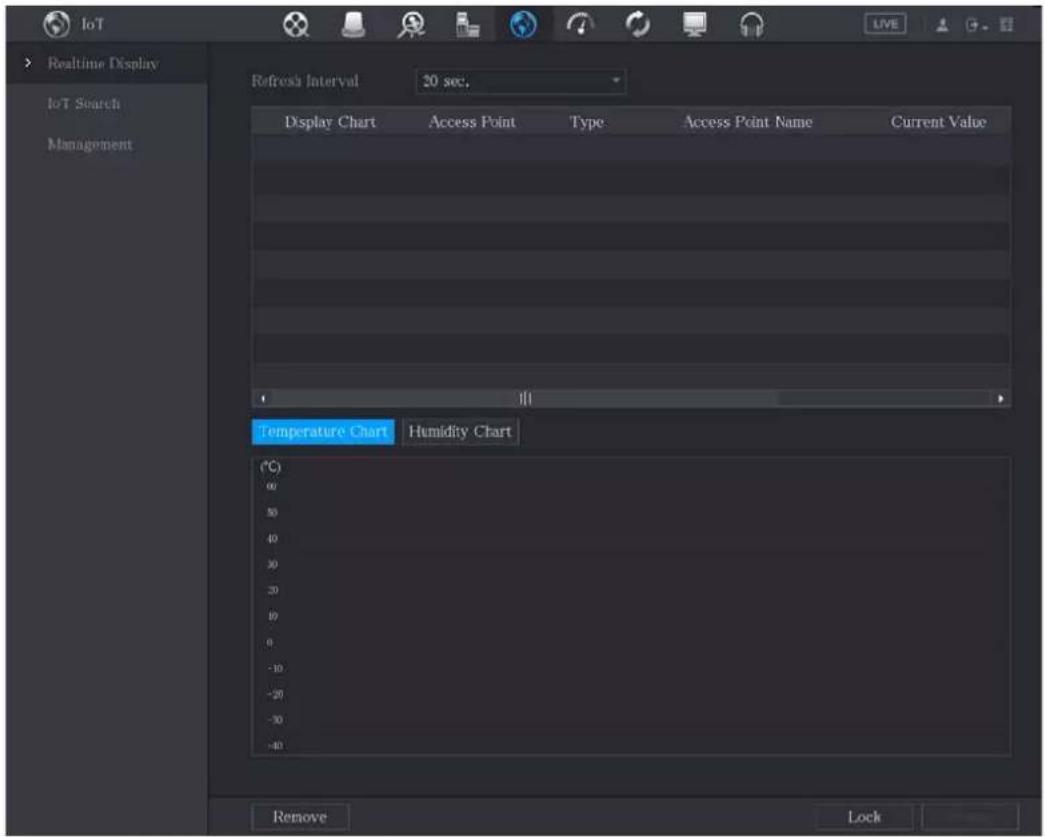Viewport: 1045px width, 837px height.
Task: Click the table scrollbar left arrow
Action: (263, 399)
